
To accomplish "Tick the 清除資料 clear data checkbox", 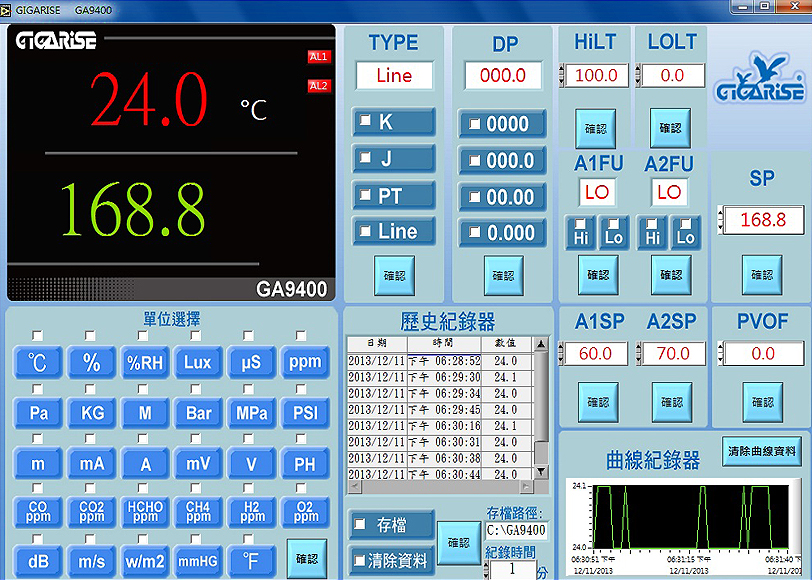I will pos(359,560).
